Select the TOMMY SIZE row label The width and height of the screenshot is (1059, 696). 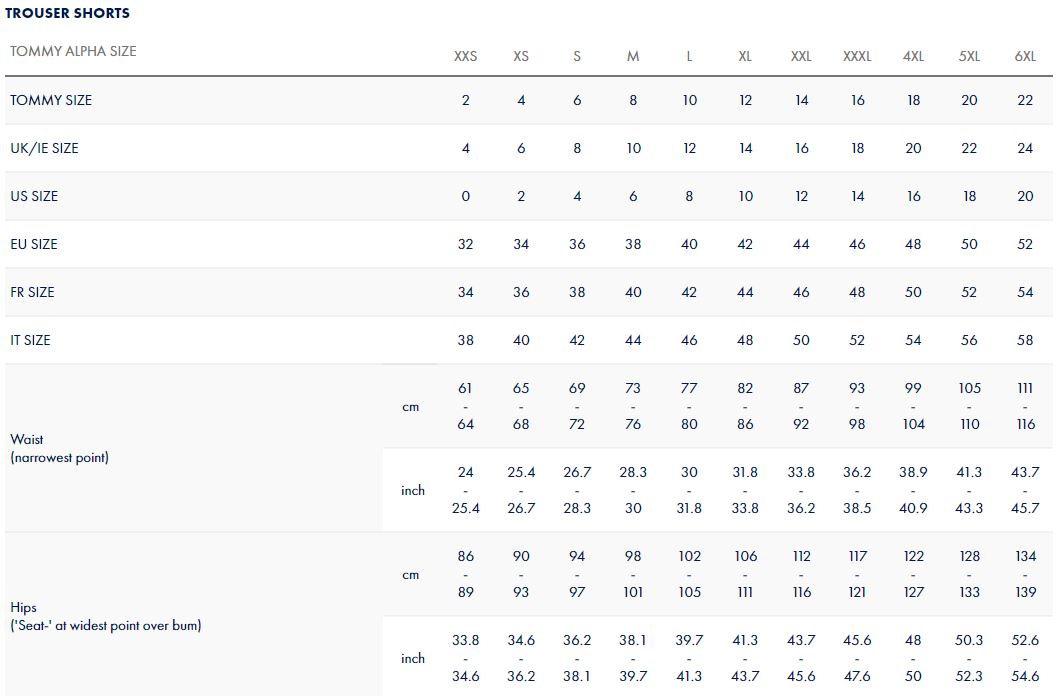coord(51,100)
